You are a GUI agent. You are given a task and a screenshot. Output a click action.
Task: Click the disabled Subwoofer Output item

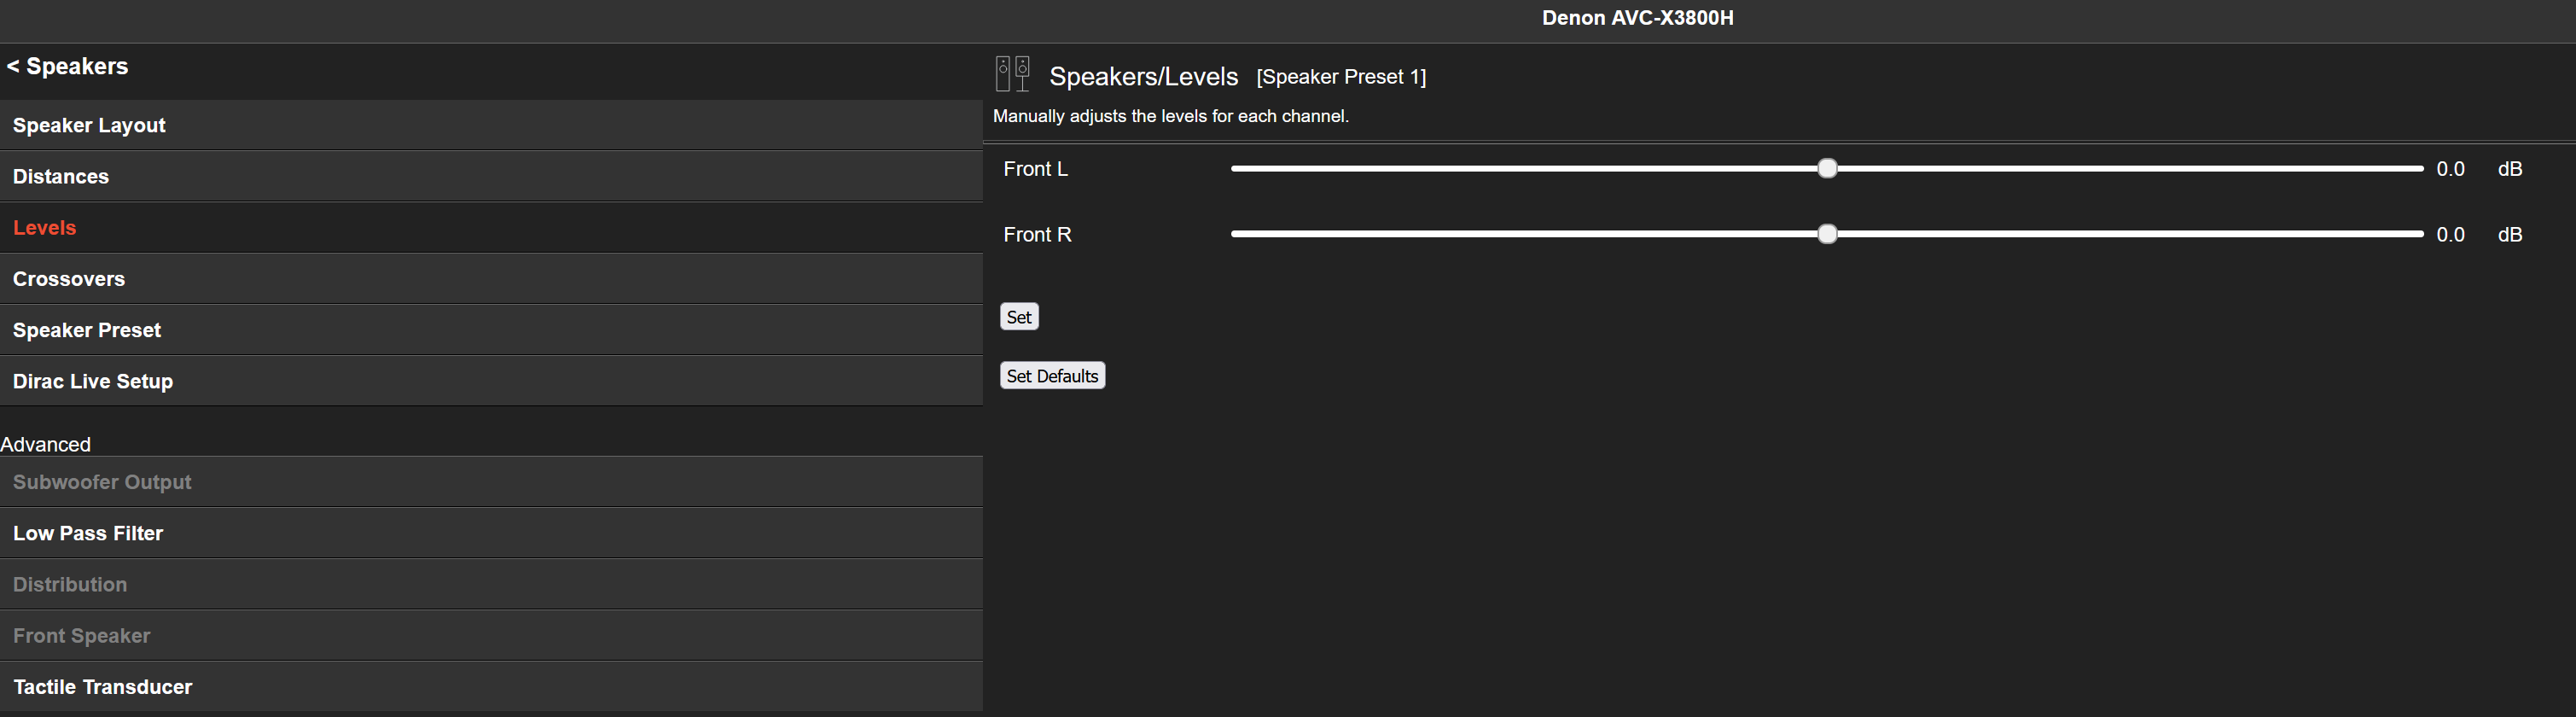491,482
